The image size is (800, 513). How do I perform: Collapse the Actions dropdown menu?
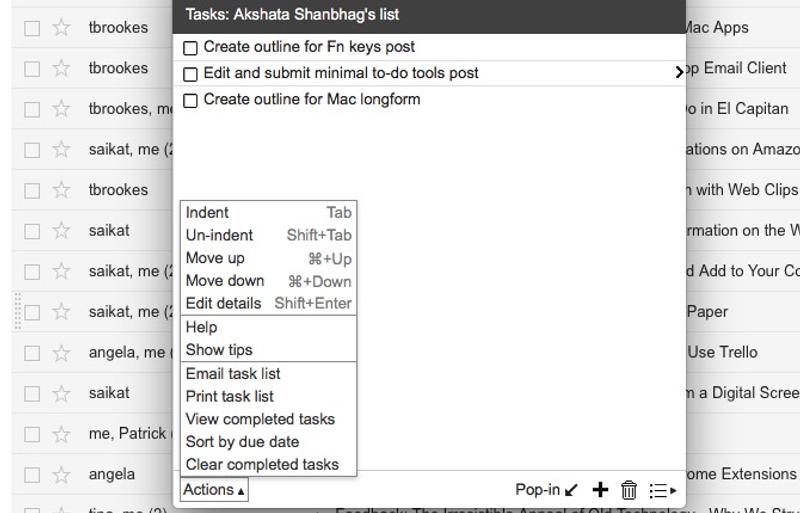214,490
